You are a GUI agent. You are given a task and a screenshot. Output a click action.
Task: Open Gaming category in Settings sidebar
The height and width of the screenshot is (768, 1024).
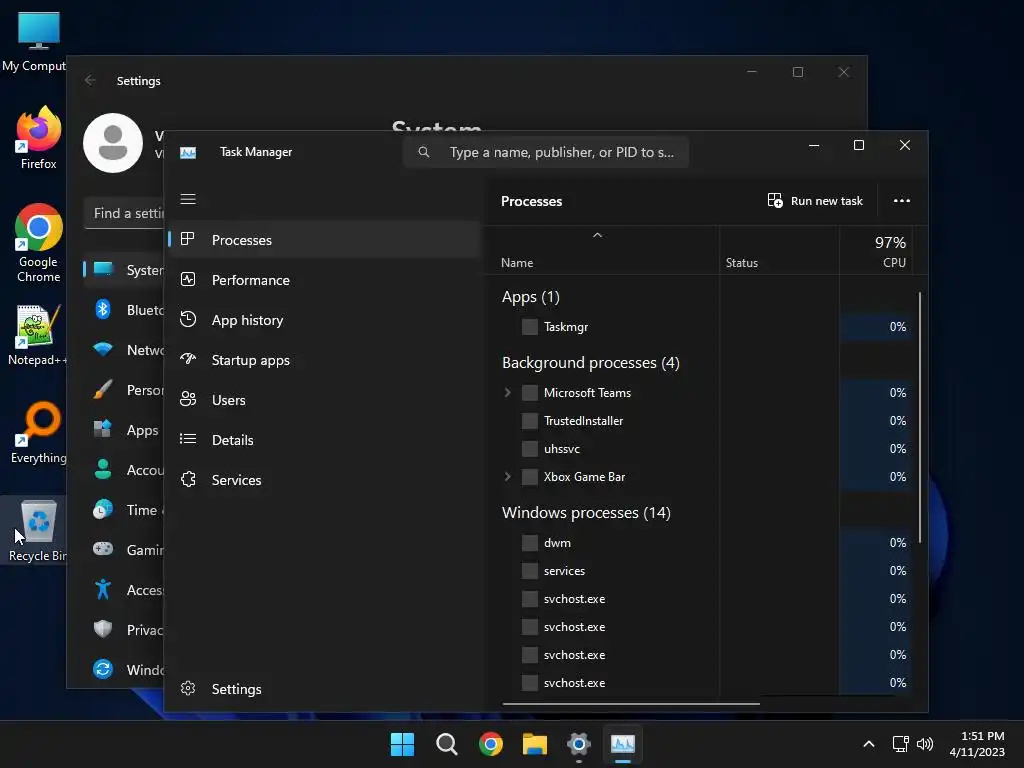[124, 550]
